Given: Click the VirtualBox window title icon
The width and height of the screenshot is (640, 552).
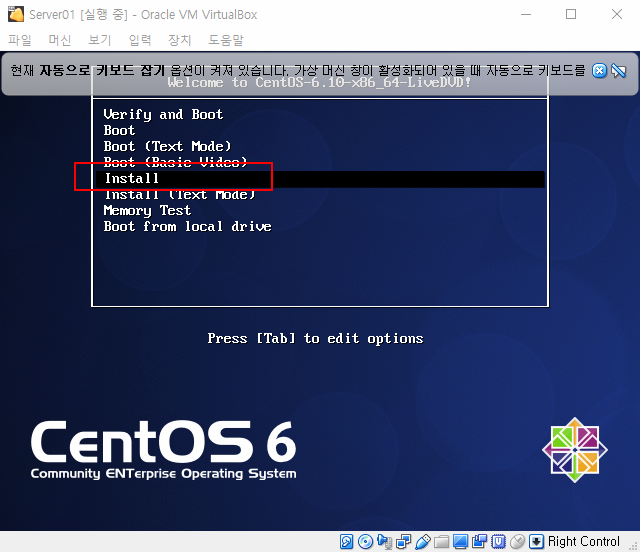Looking at the screenshot, I should click(16, 14).
